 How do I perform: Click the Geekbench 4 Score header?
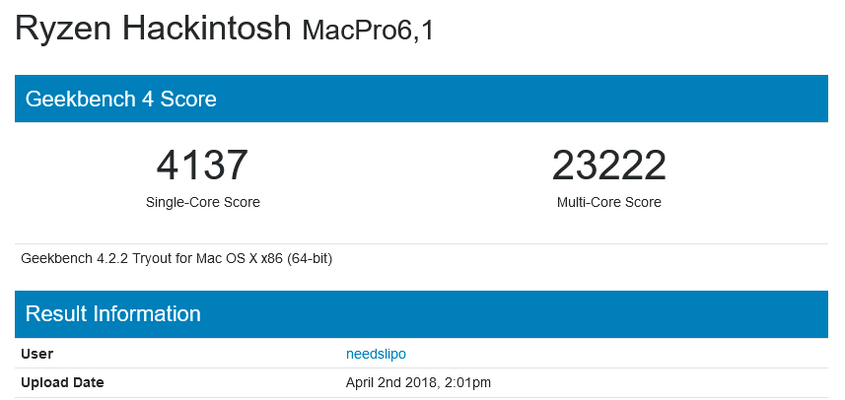[121, 99]
